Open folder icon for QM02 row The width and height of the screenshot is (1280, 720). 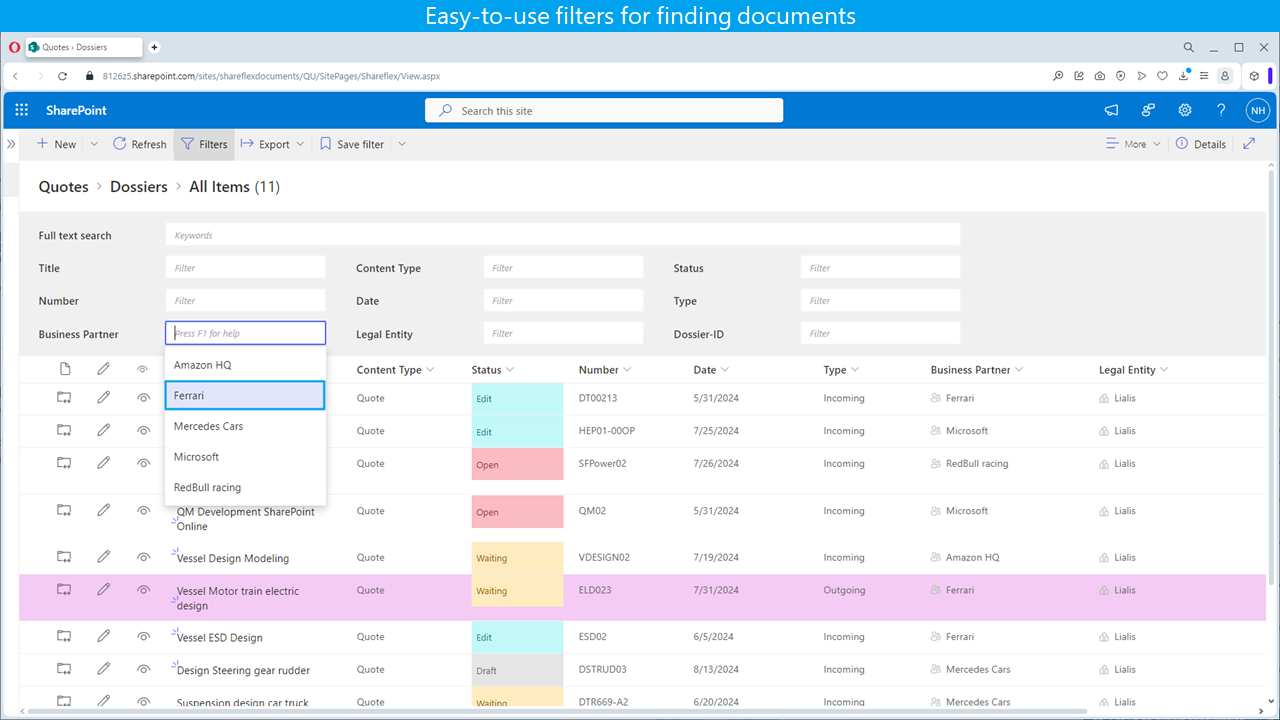click(64, 510)
